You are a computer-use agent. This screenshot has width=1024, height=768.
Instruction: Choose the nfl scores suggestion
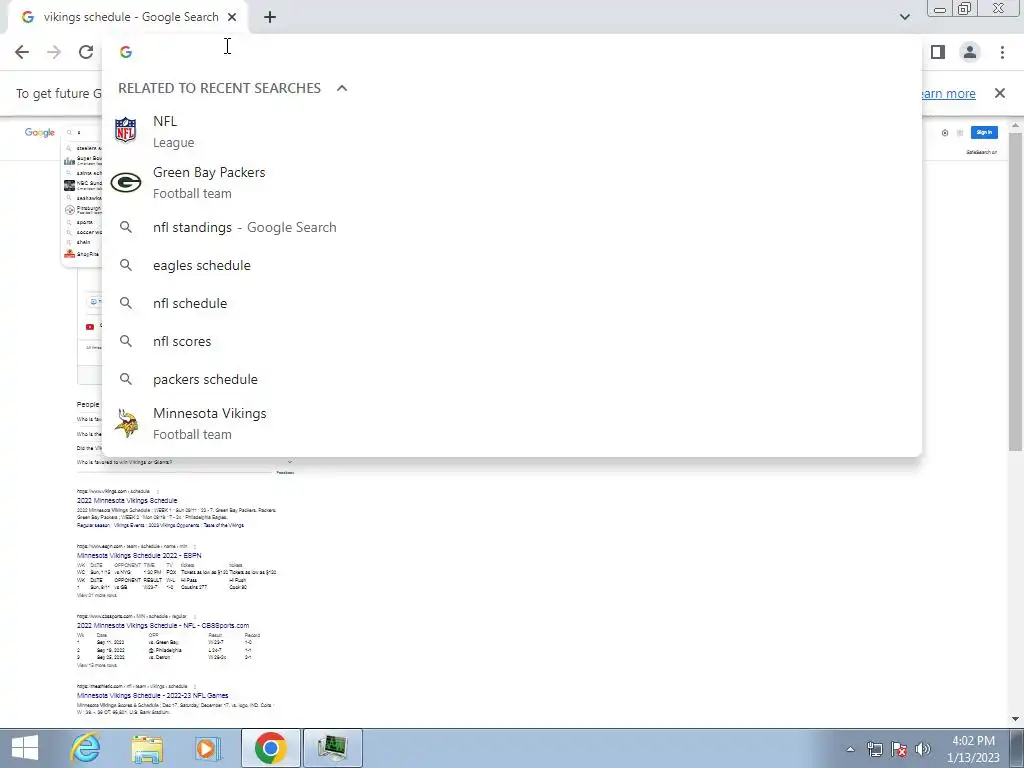tap(512, 341)
